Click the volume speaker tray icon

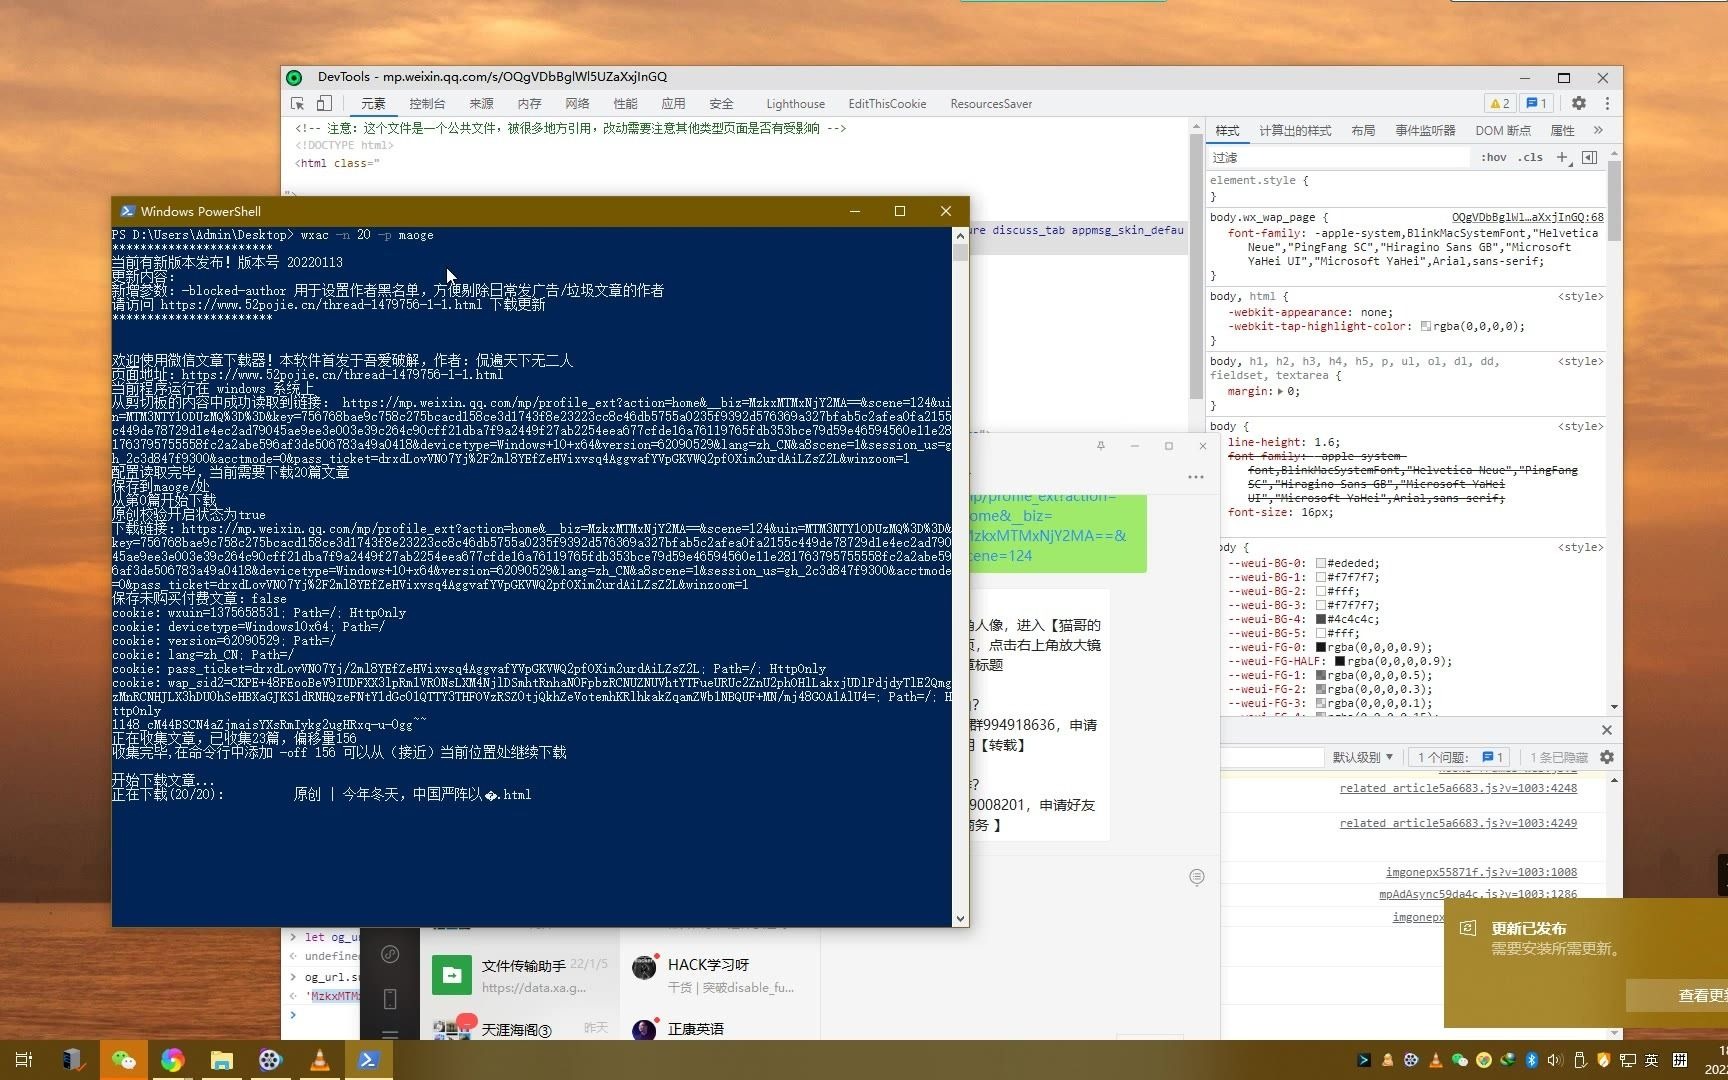pos(1555,1060)
